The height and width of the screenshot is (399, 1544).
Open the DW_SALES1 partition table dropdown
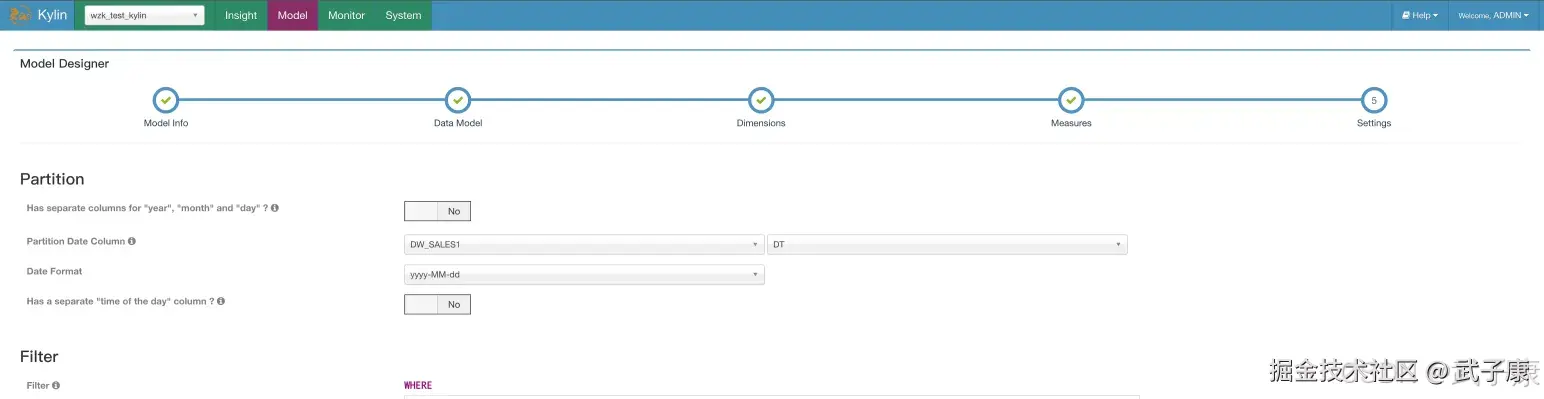tap(584, 244)
